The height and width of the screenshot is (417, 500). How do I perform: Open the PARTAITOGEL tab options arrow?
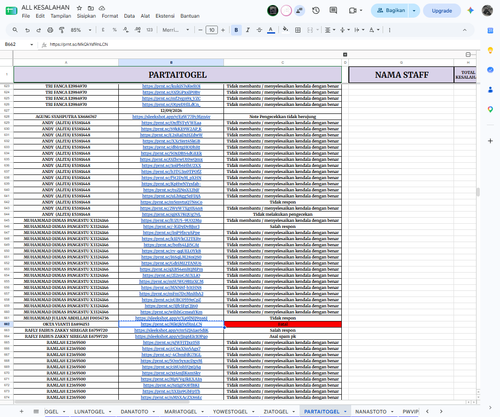(x=345, y=412)
